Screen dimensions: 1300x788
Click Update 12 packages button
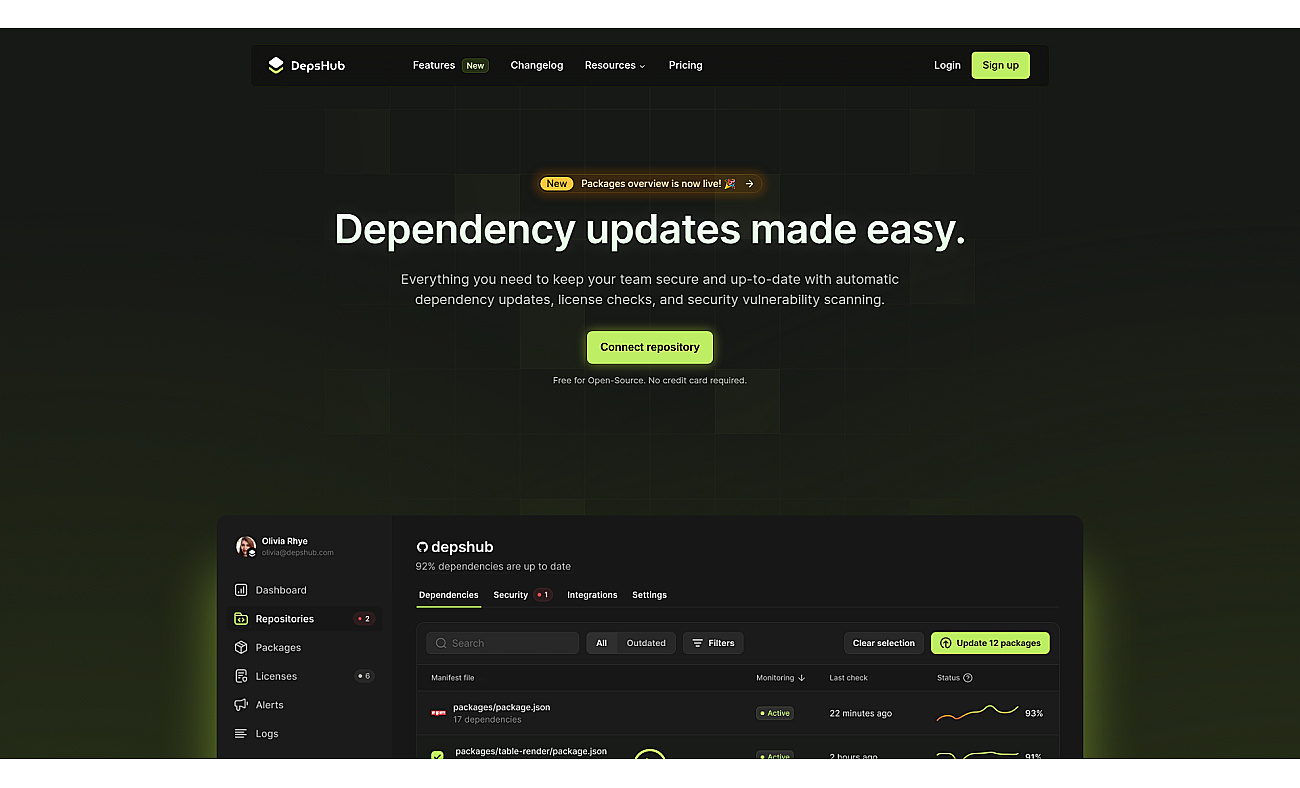(990, 643)
